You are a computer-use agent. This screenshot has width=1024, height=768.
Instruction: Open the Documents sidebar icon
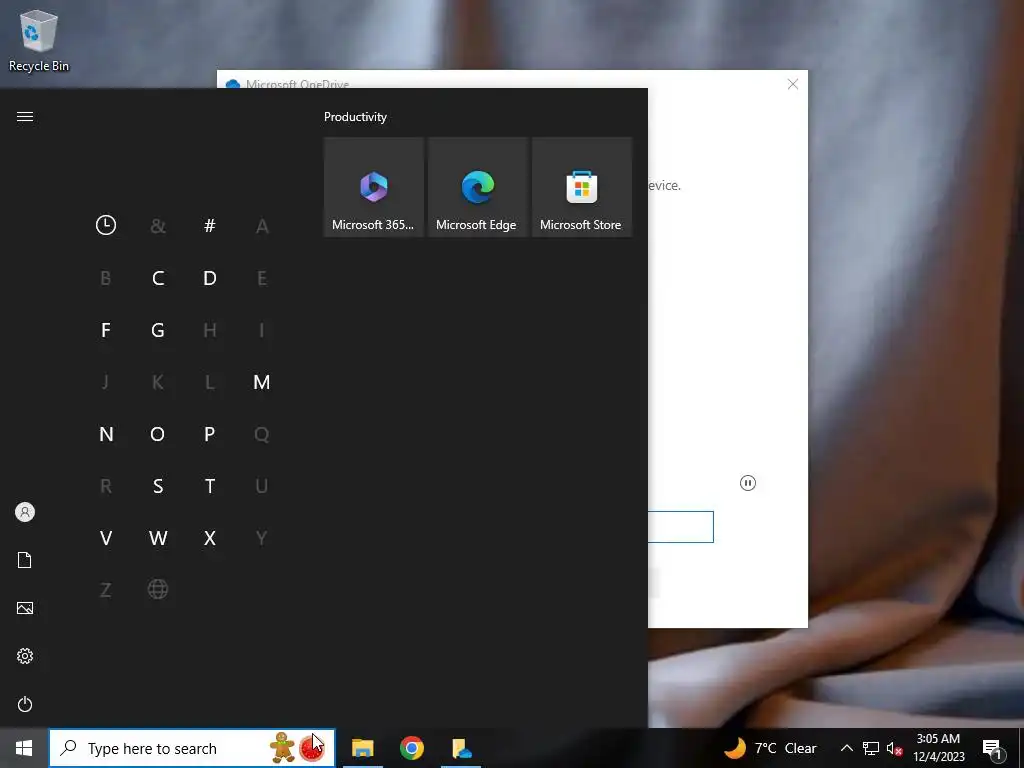(25, 560)
